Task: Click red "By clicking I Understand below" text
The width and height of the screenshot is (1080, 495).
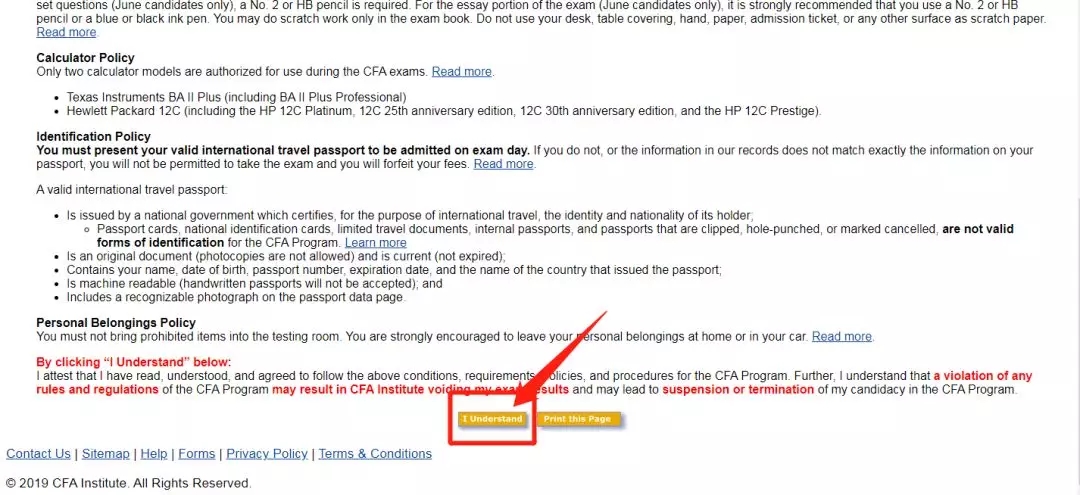Action: (x=133, y=362)
